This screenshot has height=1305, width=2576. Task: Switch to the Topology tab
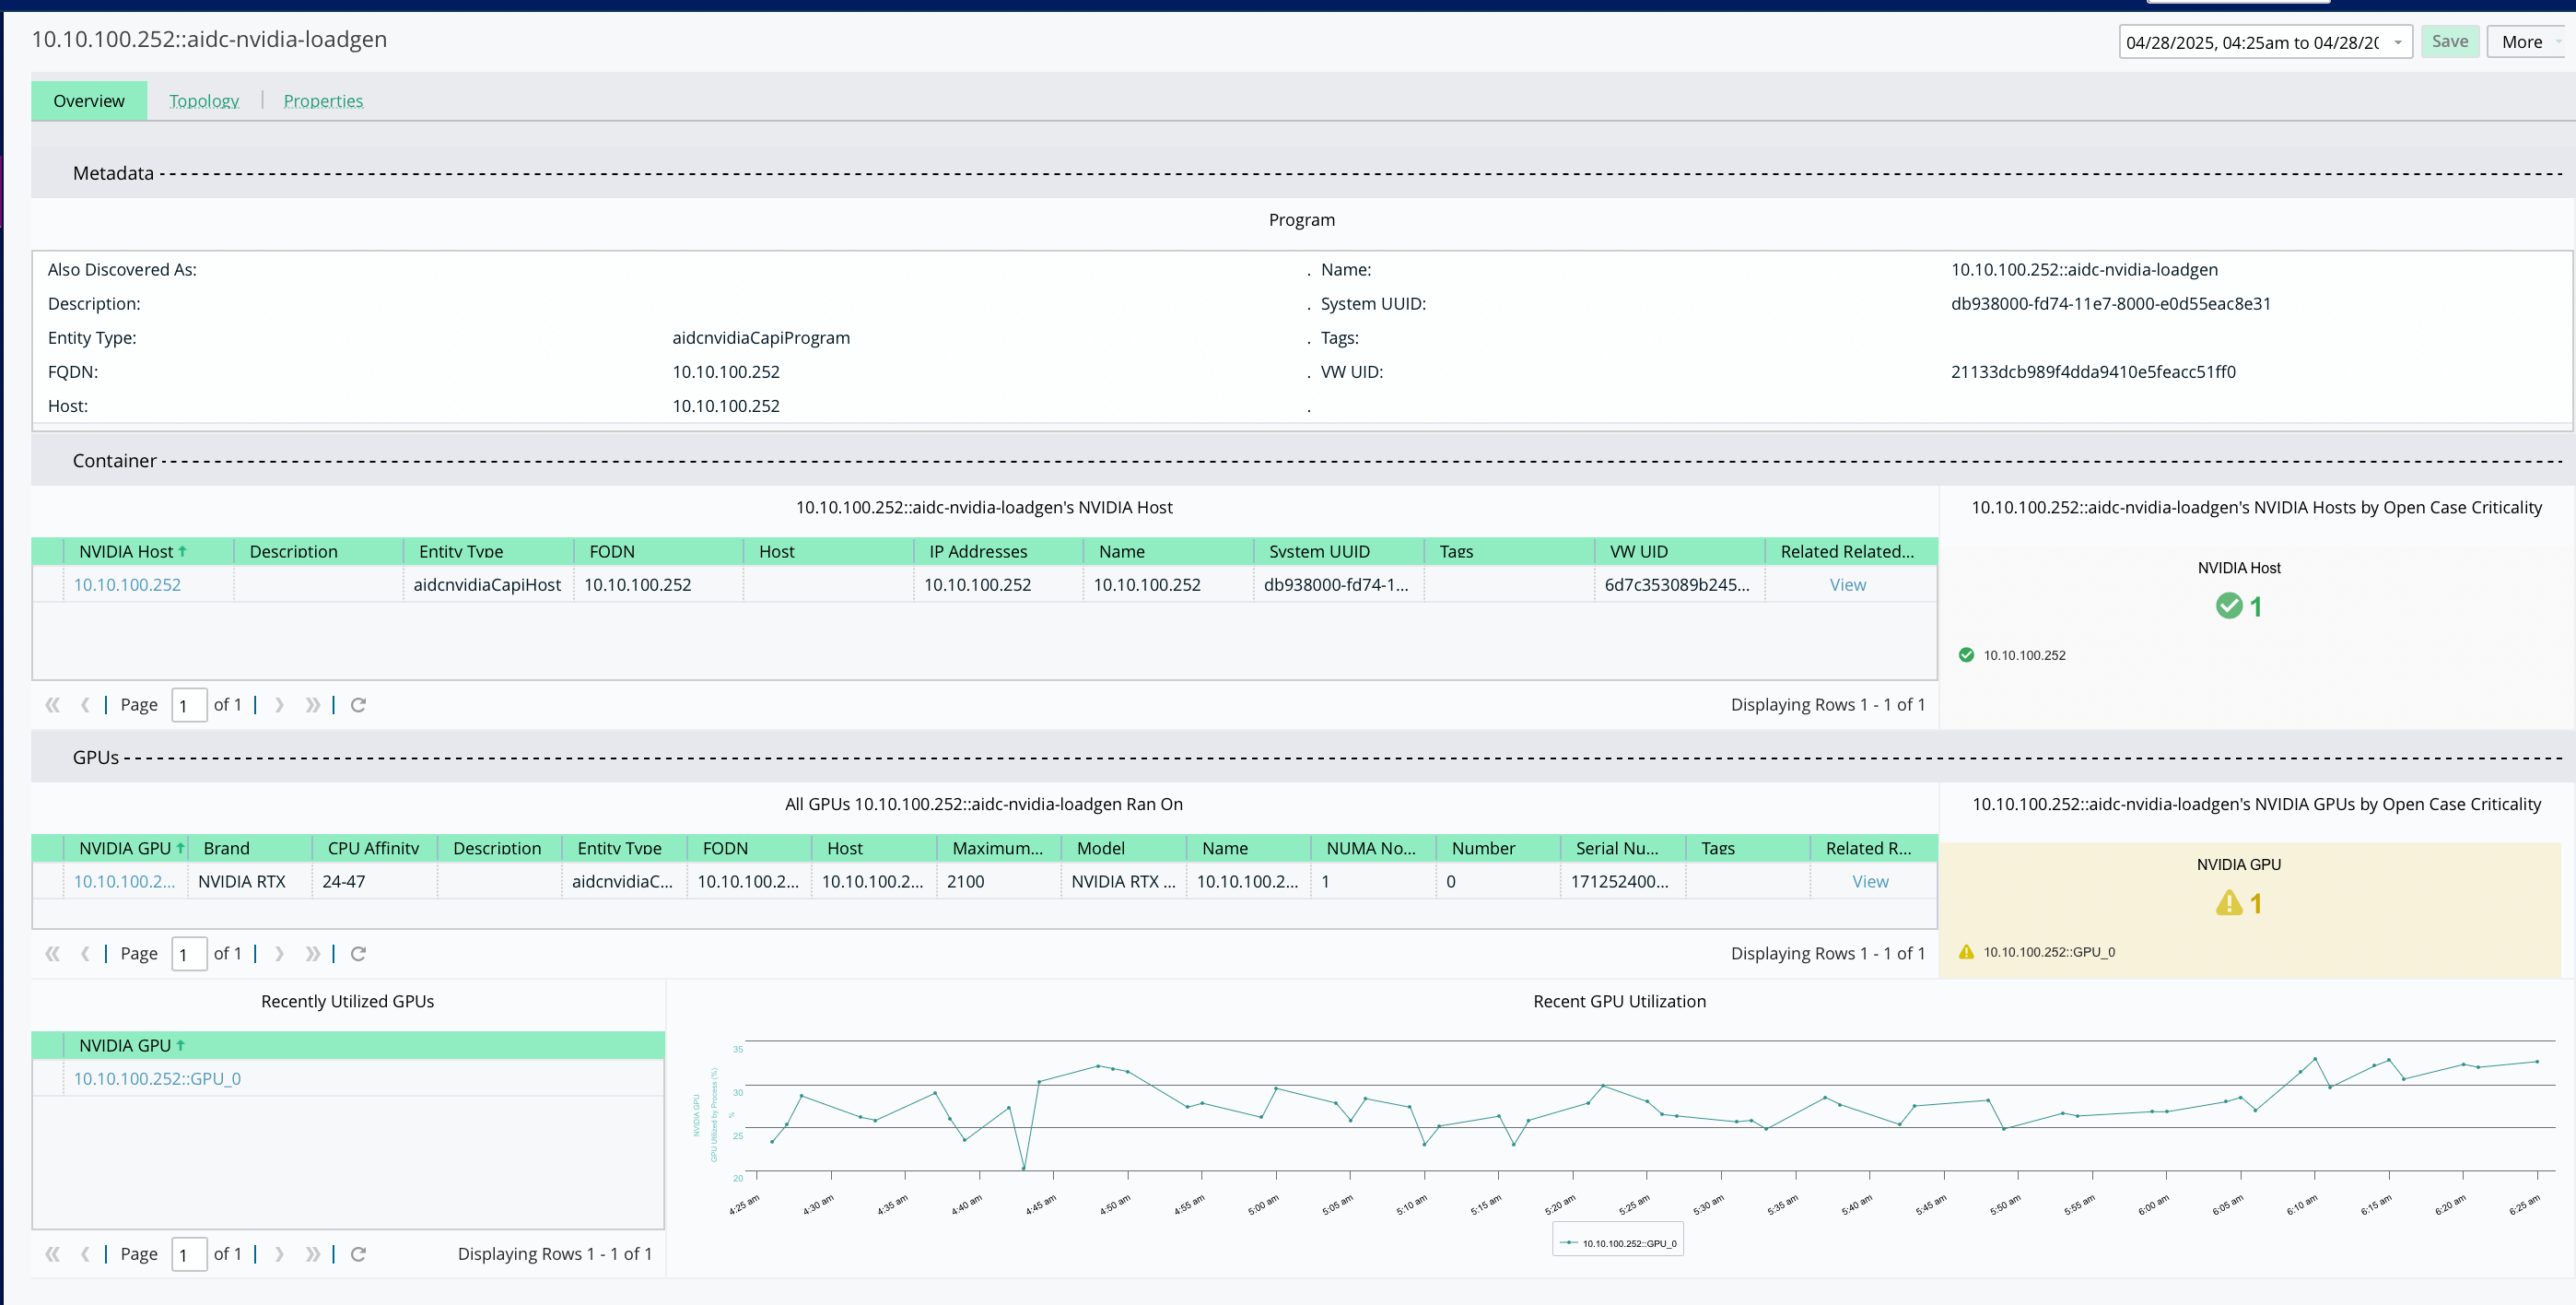pyautogui.click(x=204, y=101)
